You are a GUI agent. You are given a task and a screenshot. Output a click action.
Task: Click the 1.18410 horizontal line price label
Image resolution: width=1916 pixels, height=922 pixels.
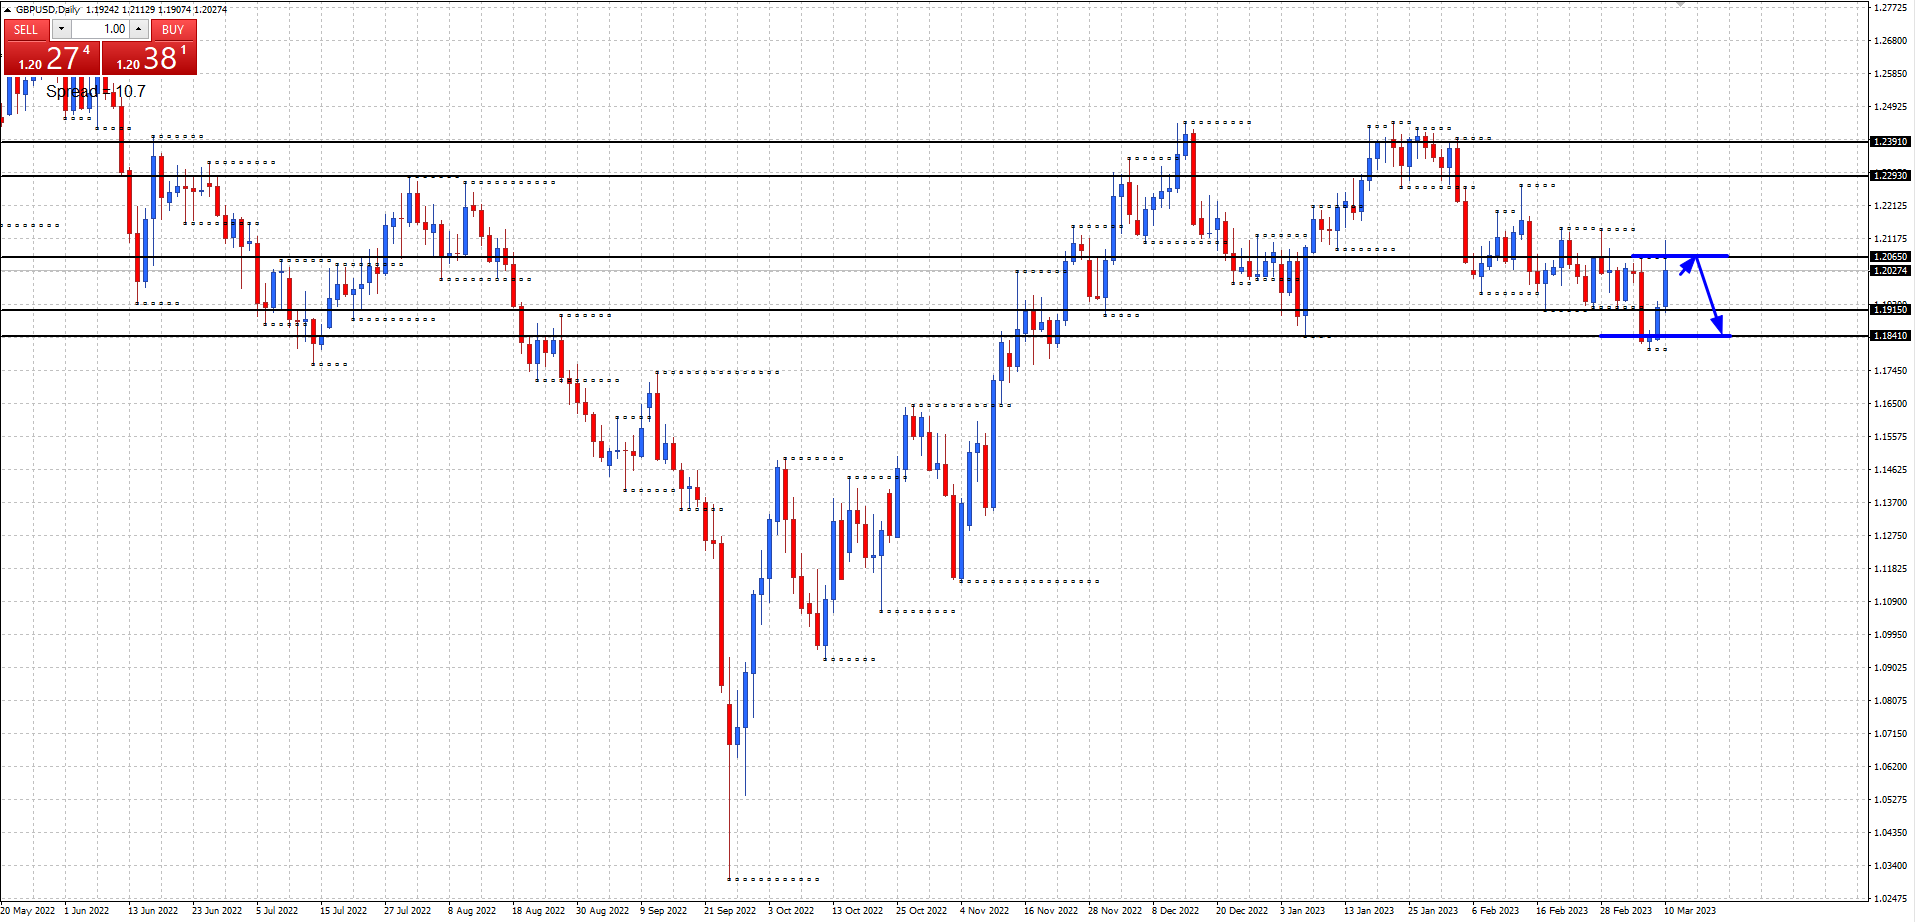pos(1890,336)
